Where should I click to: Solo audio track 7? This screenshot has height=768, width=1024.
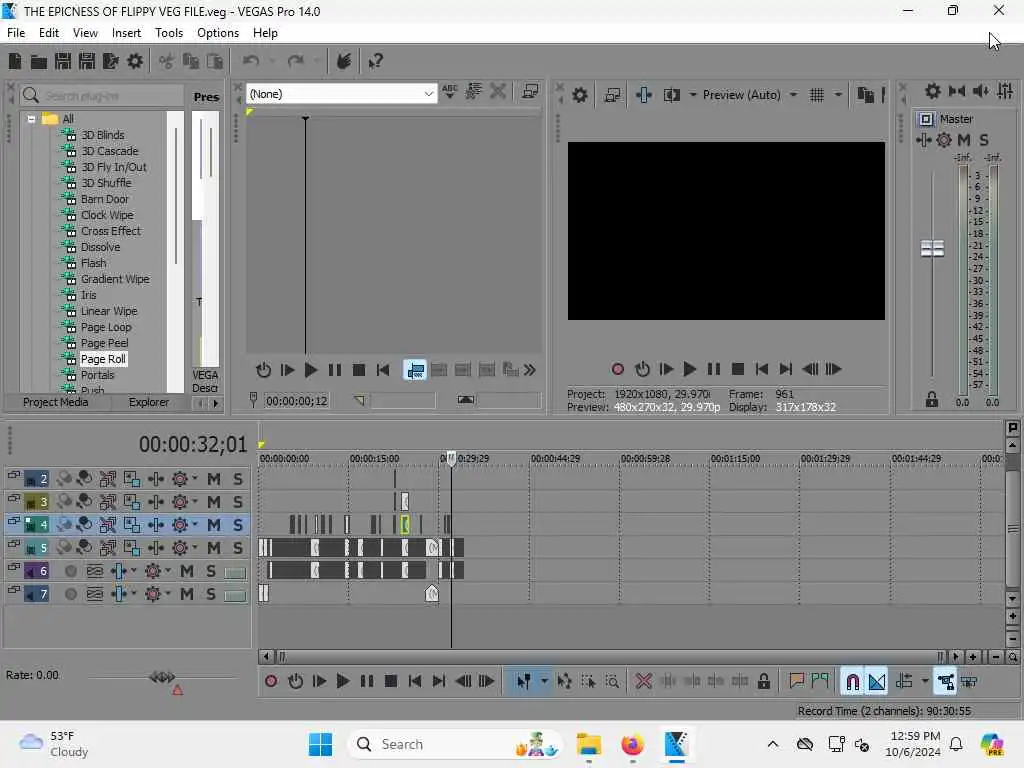[x=211, y=594]
